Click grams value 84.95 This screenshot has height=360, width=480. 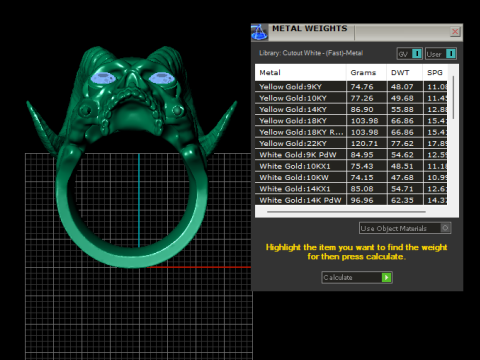362,155
